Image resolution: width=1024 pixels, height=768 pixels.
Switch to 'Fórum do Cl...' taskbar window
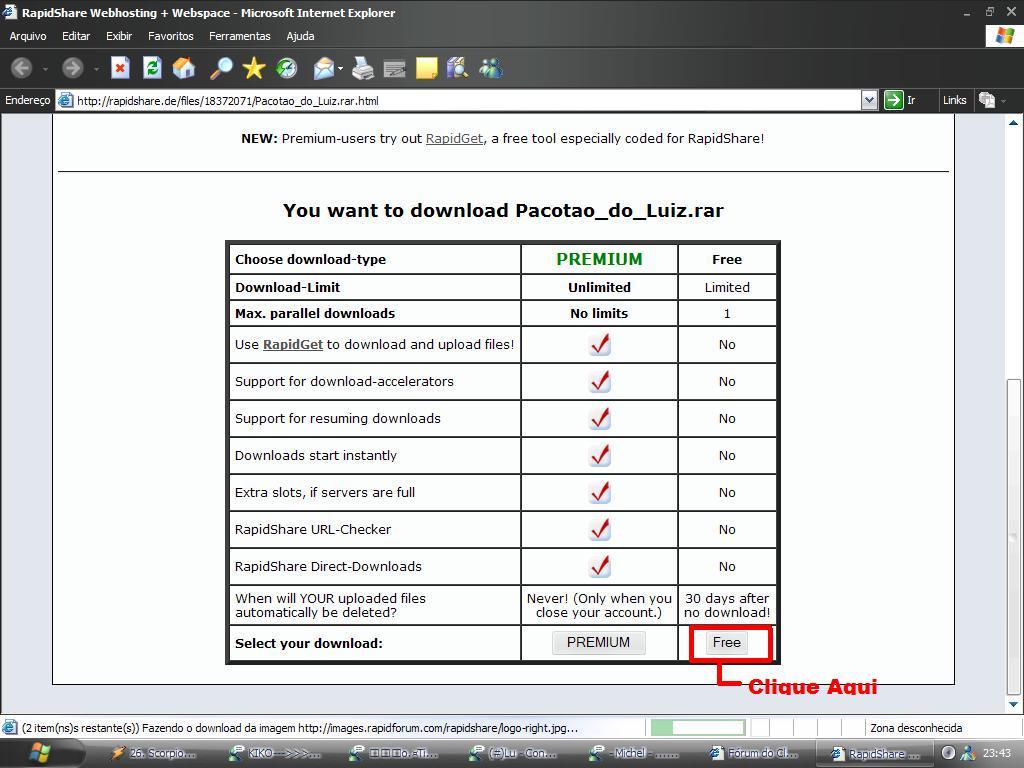[753, 754]
